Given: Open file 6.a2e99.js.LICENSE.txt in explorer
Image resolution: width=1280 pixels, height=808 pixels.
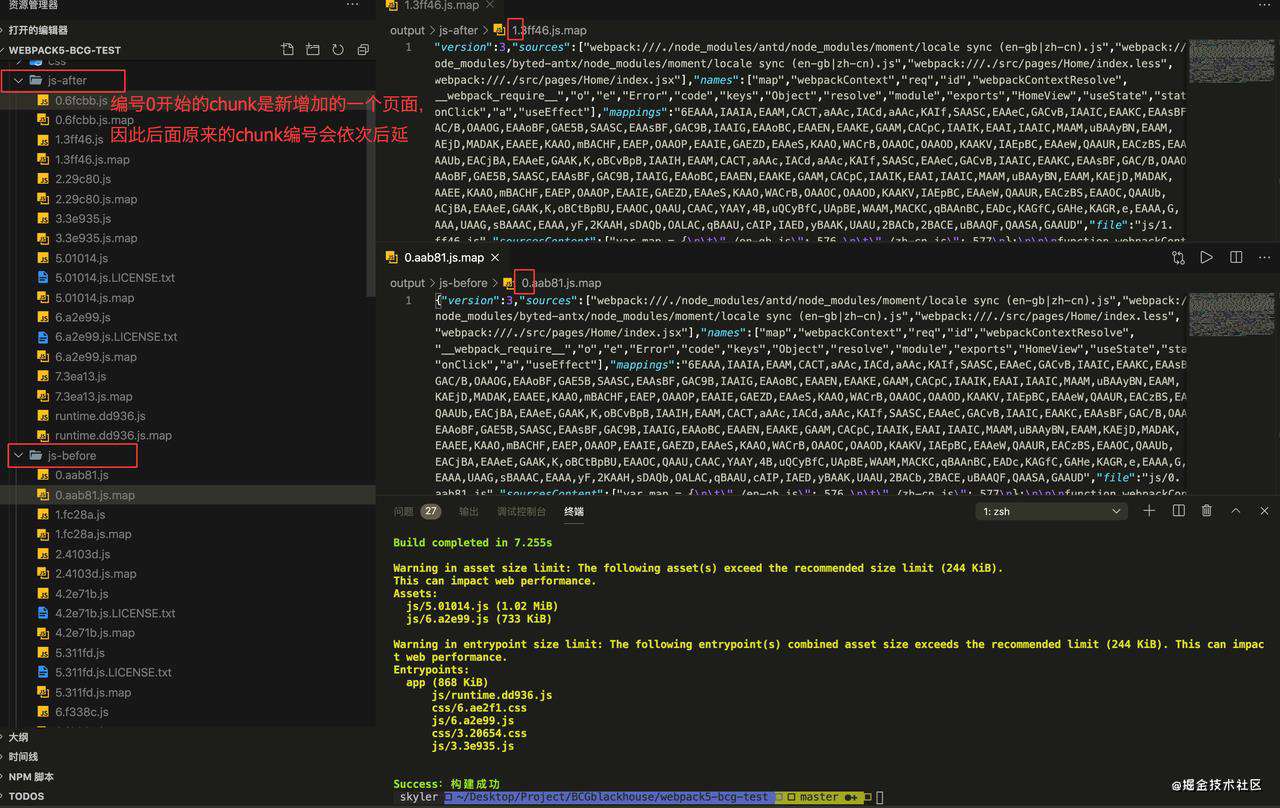Looking at the screenshot, I should (x=116, y=337).
